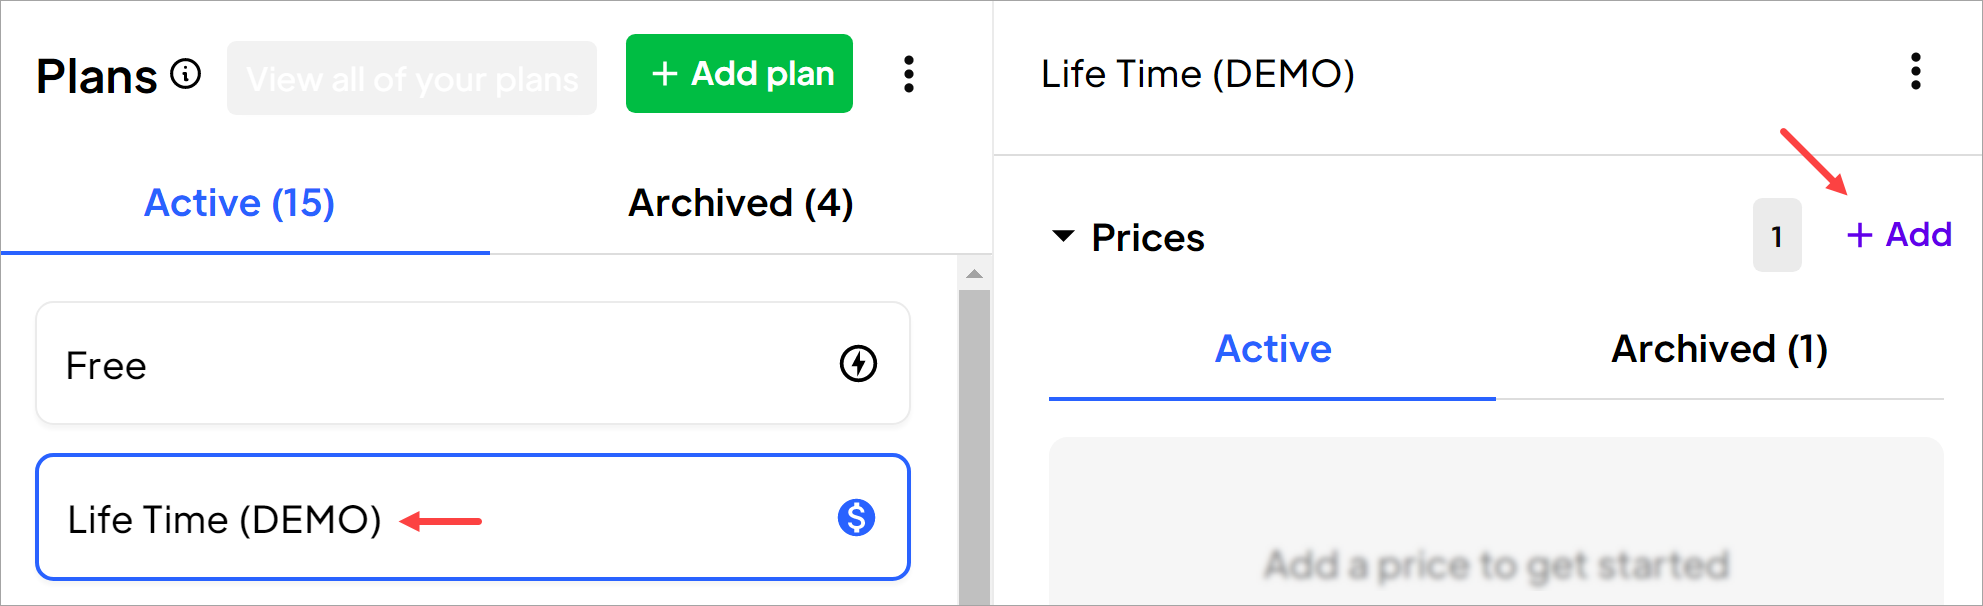Click the dollar icon on Life Time plan
1983x606 pixels.
pos(856,518)
